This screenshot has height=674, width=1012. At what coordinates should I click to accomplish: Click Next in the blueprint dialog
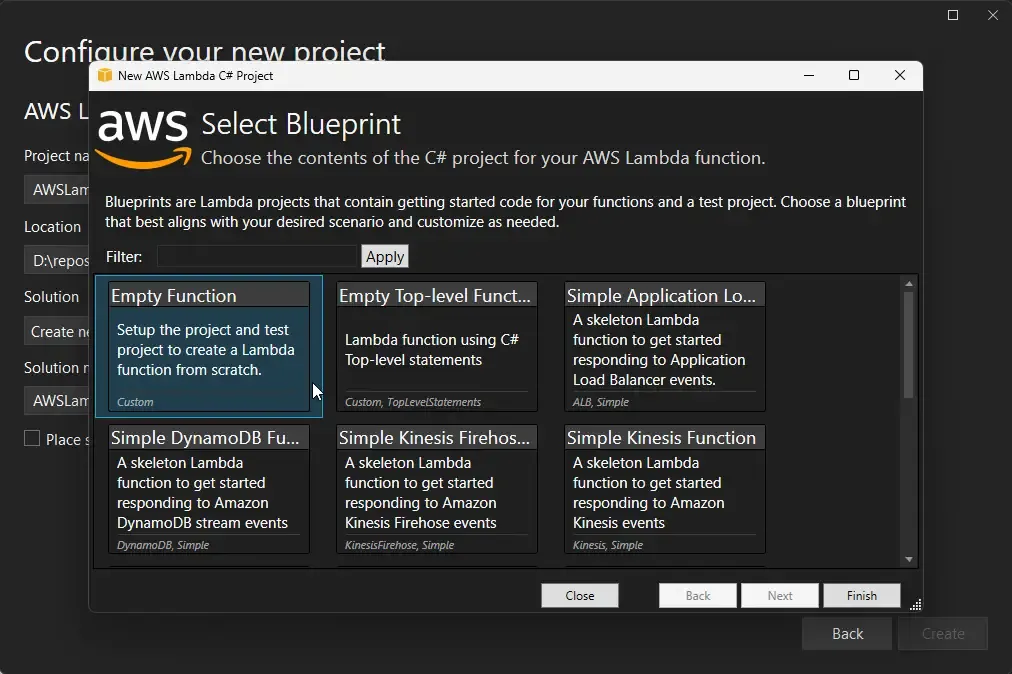pos(779,595)
